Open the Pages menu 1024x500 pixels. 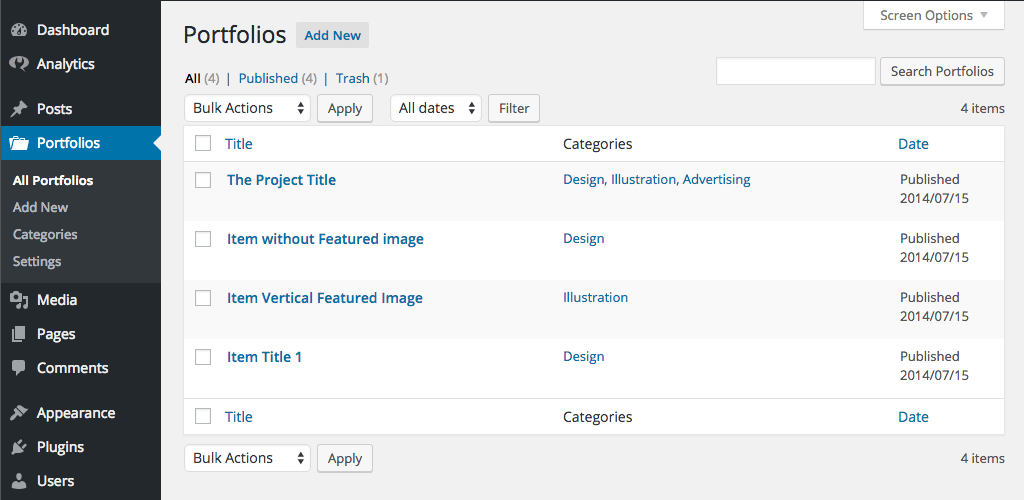point(56,334)
